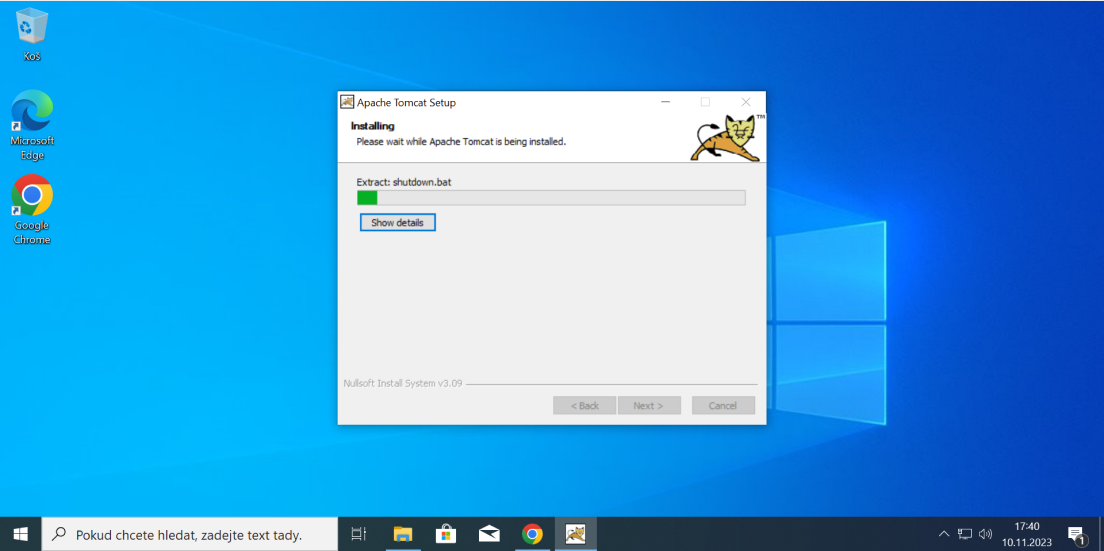Expand the hidden system tray icons
This screenshot has height=551, width=1104.
(943, 534)
